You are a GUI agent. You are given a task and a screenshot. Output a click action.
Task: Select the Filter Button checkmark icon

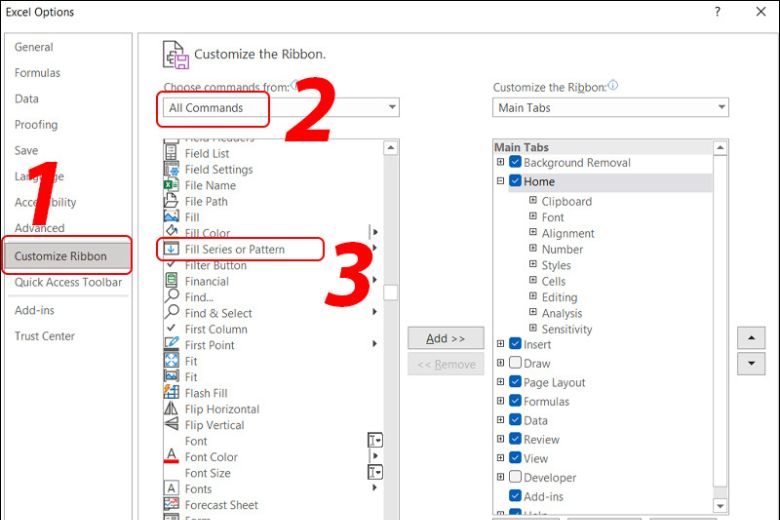pyautogui.click(x=171, y=264)
